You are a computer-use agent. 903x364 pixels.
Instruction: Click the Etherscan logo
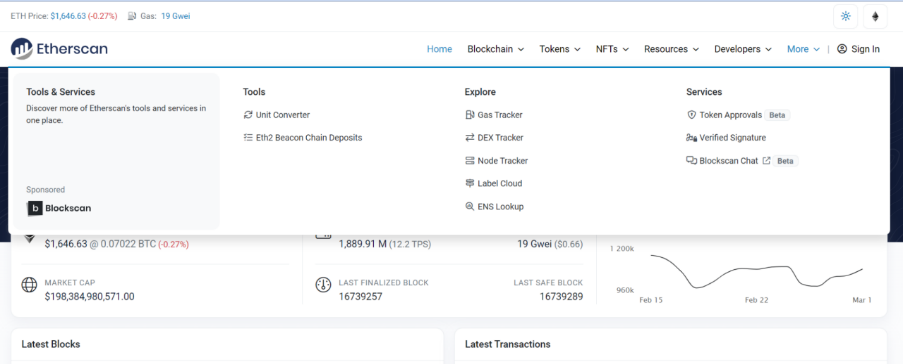[x=59, y=49]
